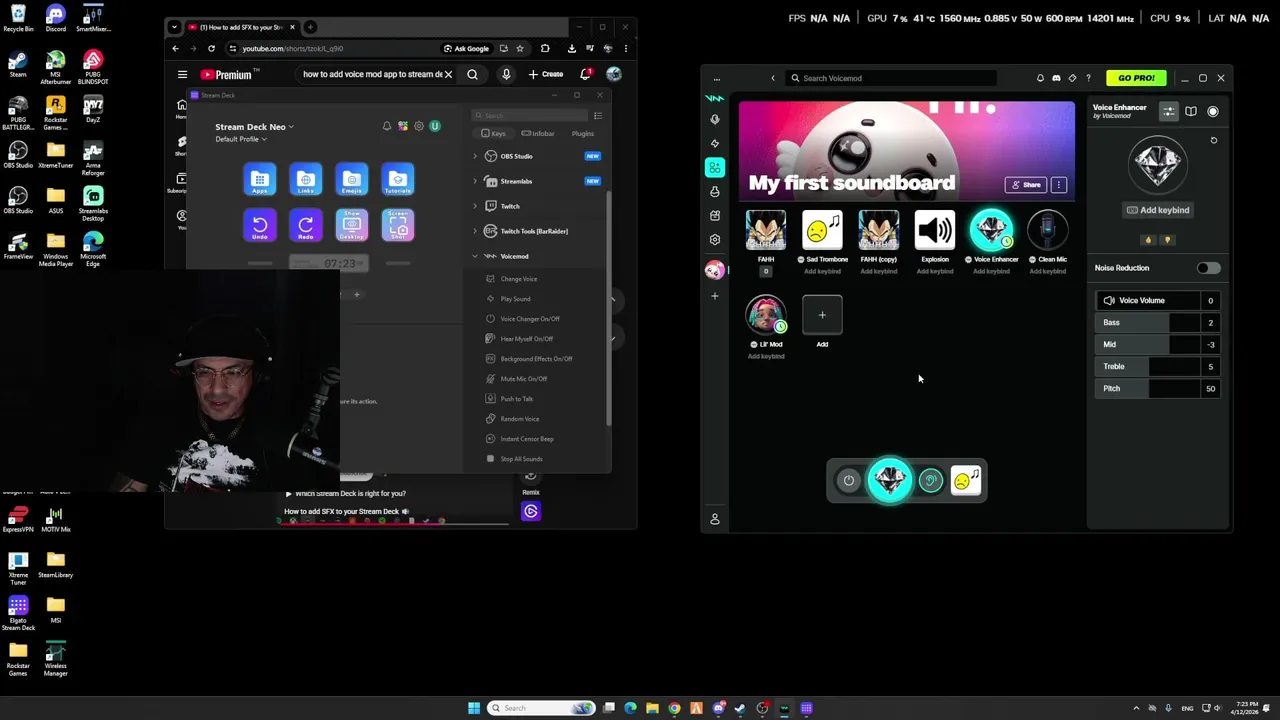The height and width of the screenshot is (720, 1280).
Task: Clear the YouTube search box with the X
Action: click(x=448, y=74)
